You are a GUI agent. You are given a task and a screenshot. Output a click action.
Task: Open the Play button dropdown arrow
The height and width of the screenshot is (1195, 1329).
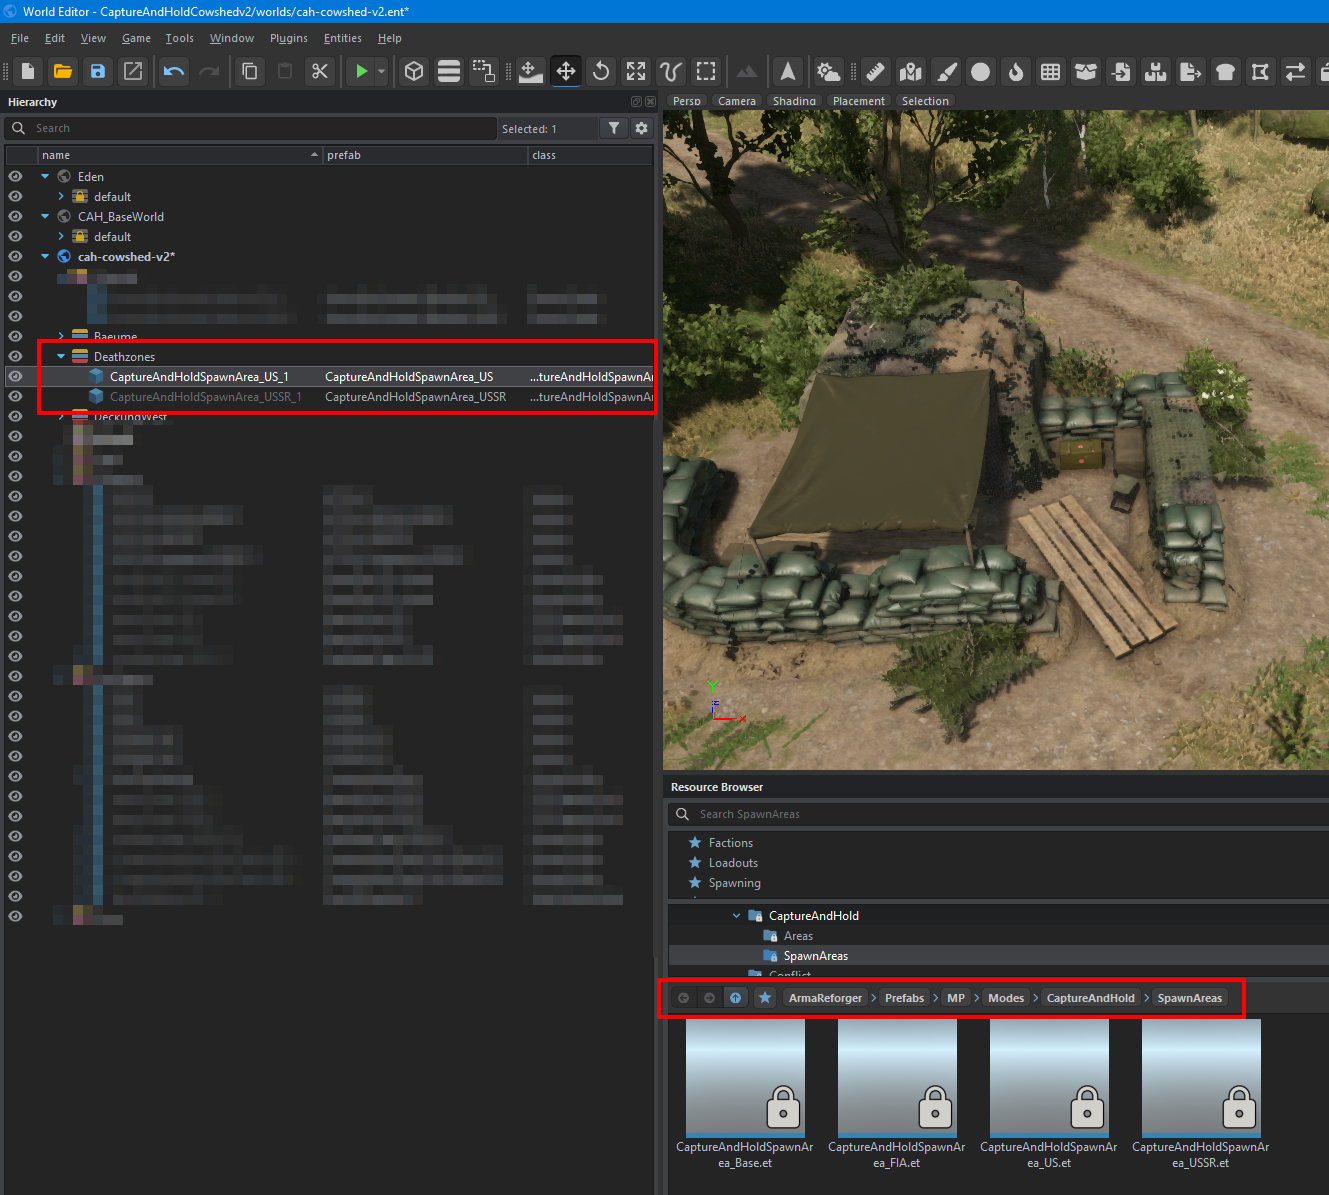point(381,71)
